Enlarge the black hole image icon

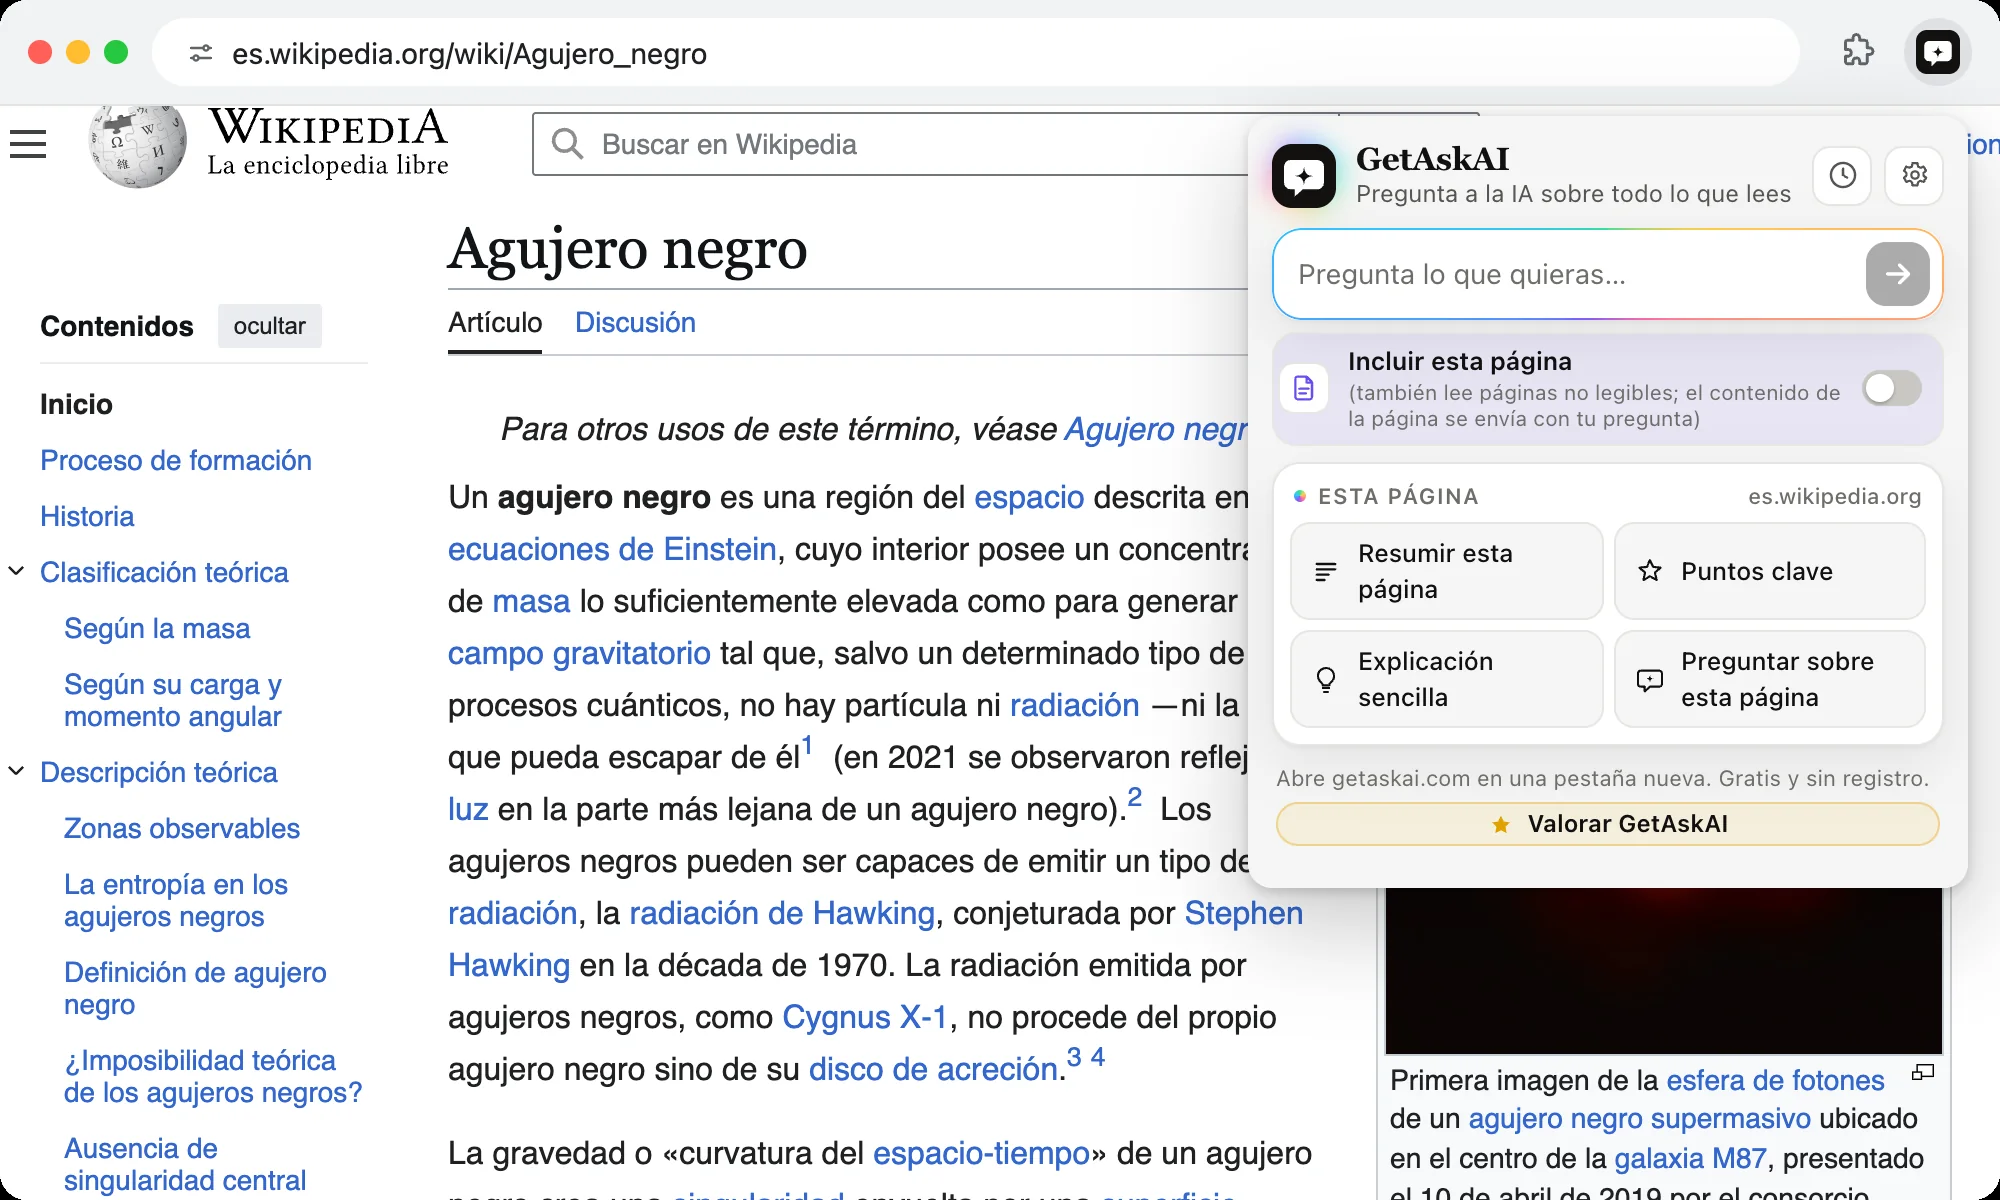click(1922, 1073)
